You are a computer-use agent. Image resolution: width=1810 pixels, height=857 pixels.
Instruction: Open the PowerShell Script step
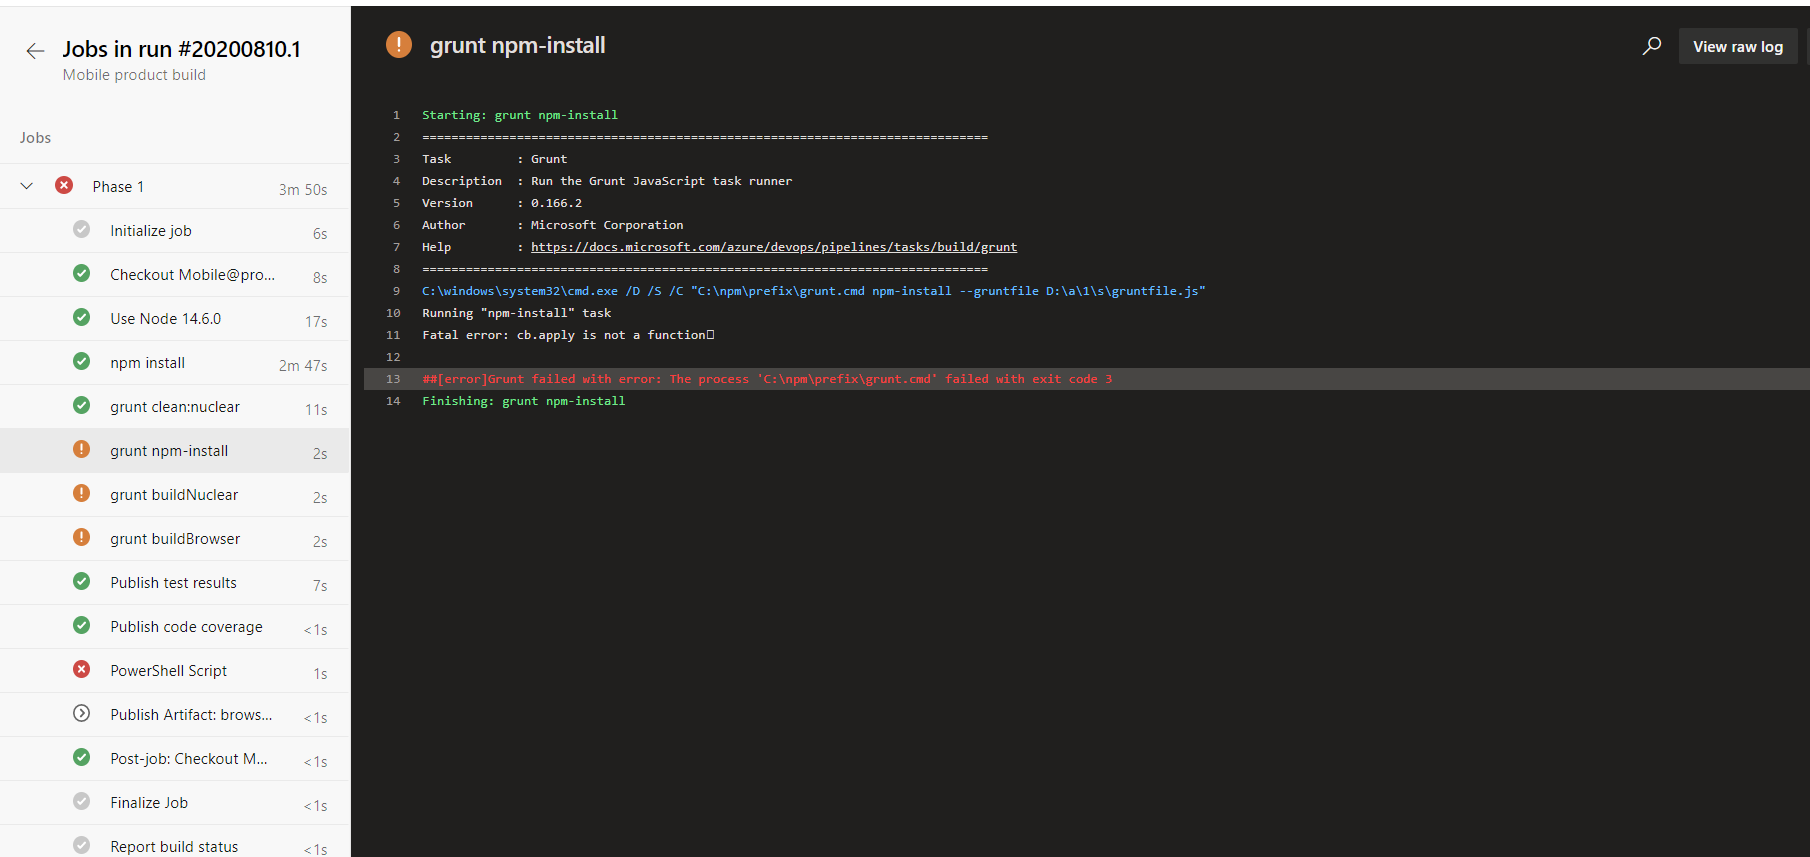point(175,671)
